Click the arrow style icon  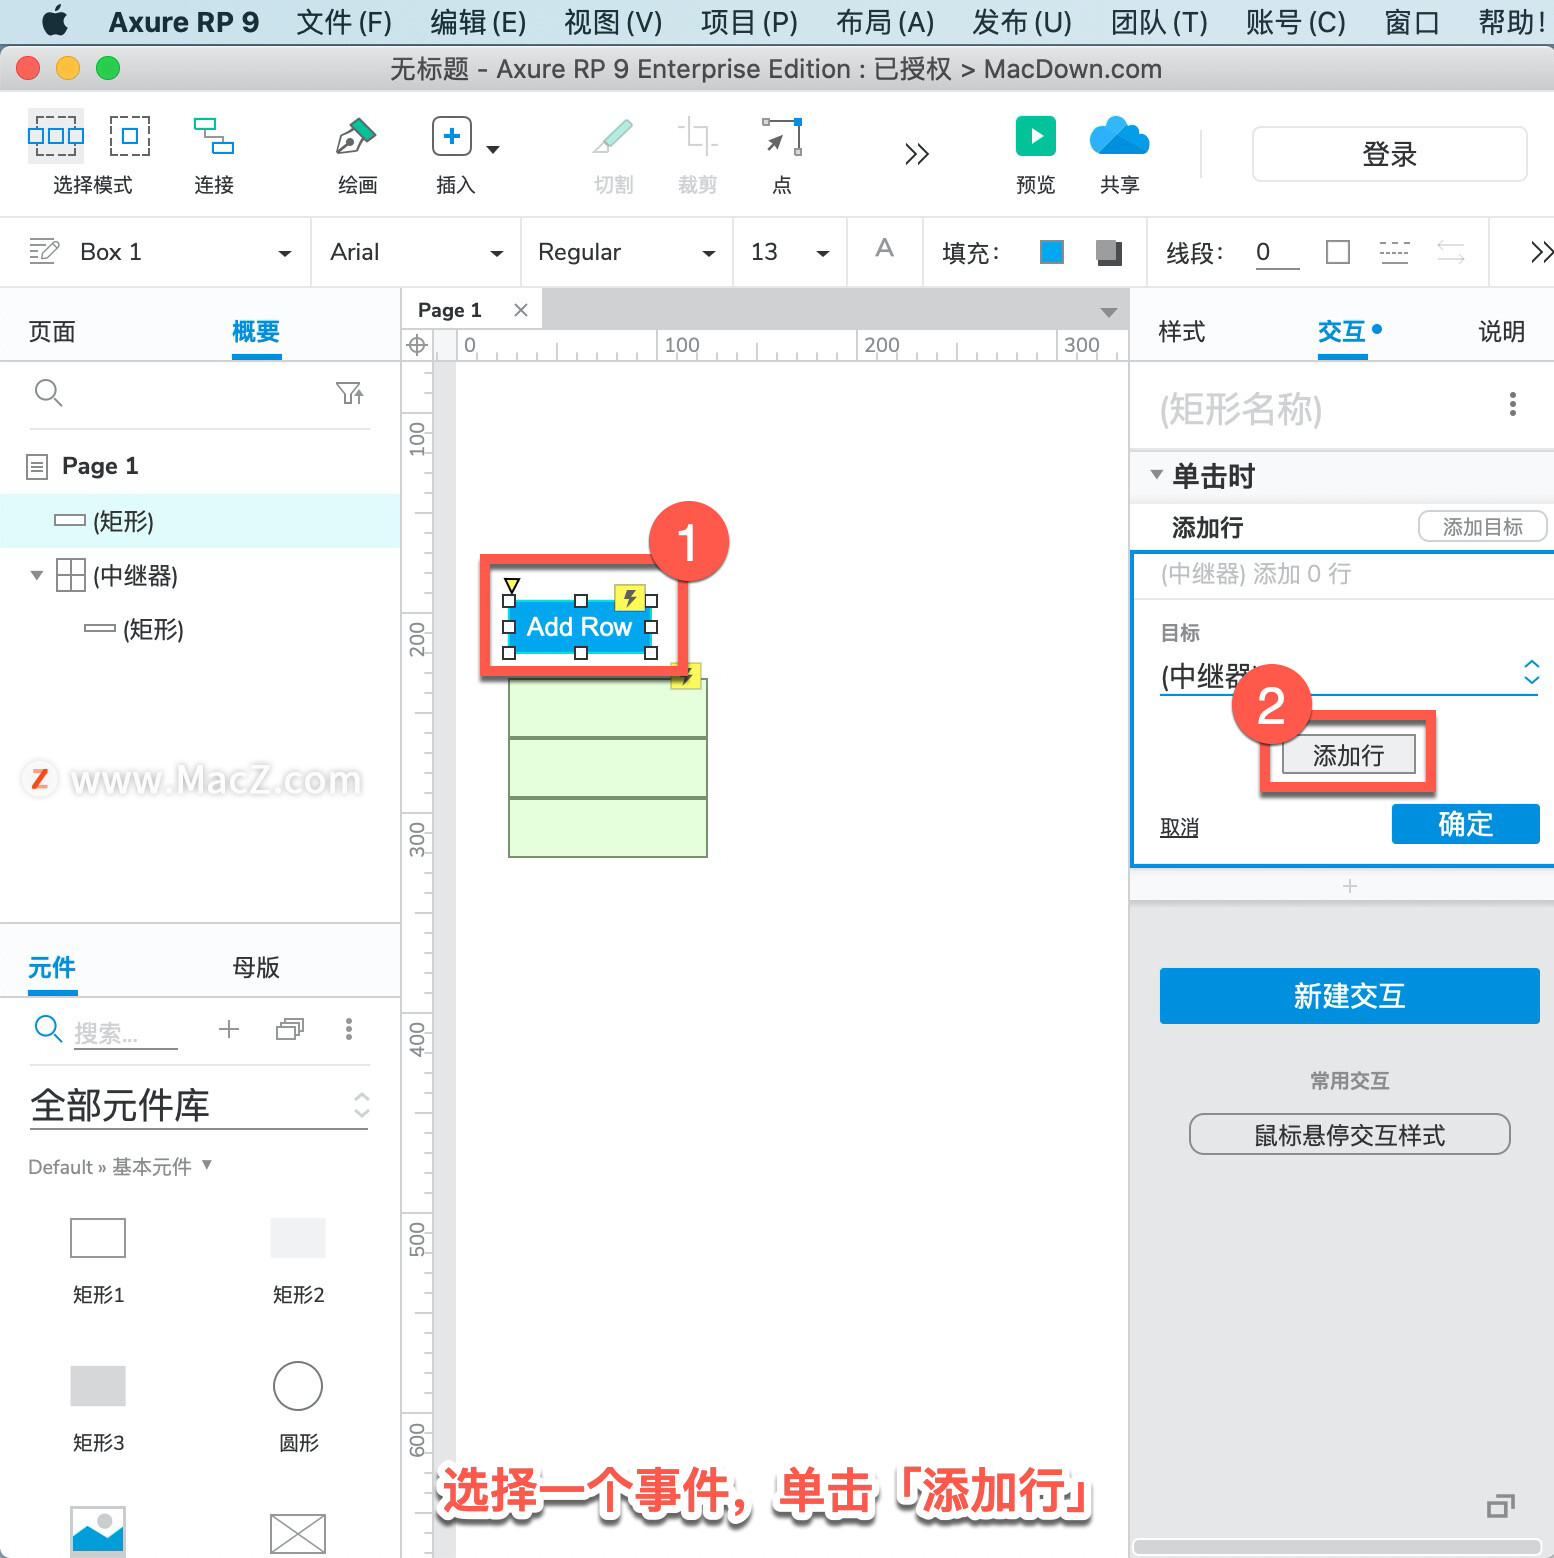pos(1451,252)
